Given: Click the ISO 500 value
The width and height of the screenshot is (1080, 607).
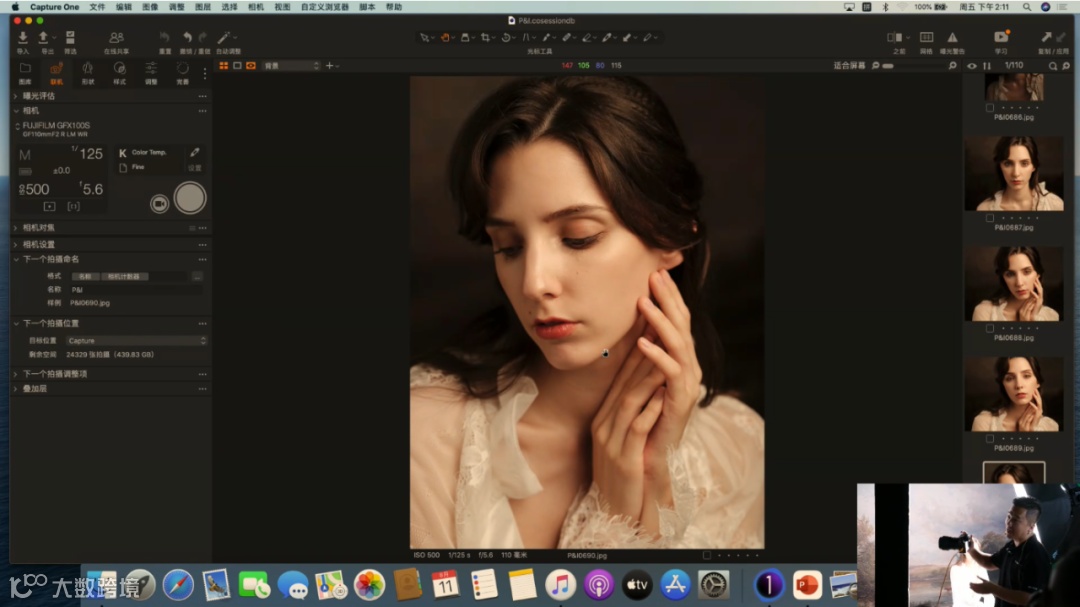Looking at the screenshot, I should click(34, 189).
